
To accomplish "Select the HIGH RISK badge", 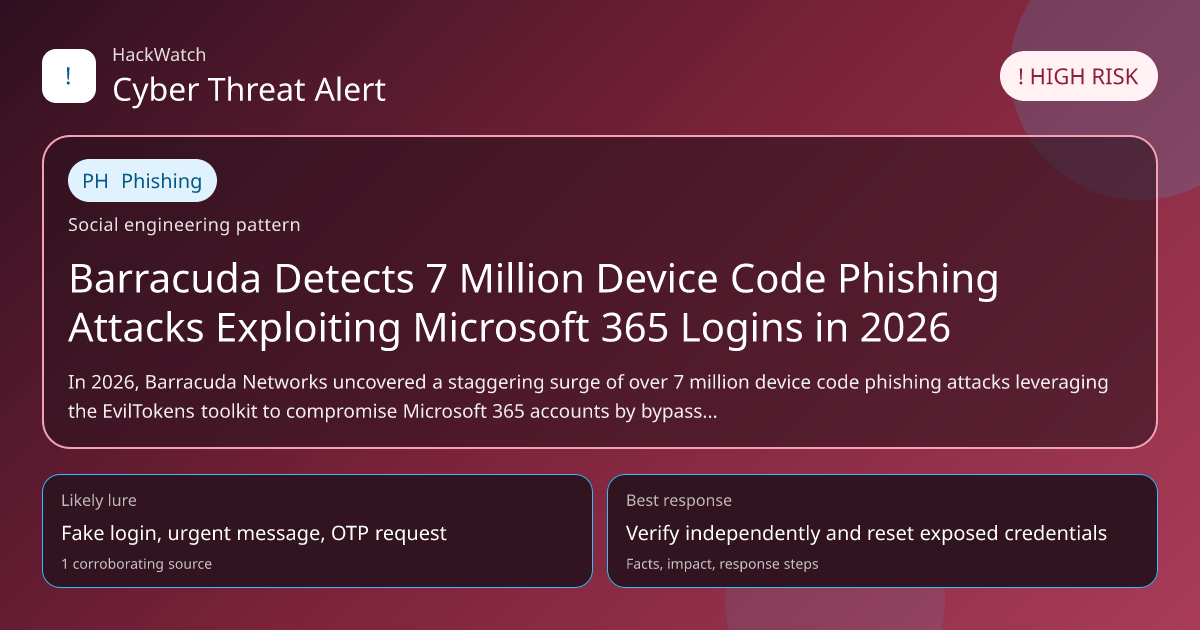I will pos(1078,77).
